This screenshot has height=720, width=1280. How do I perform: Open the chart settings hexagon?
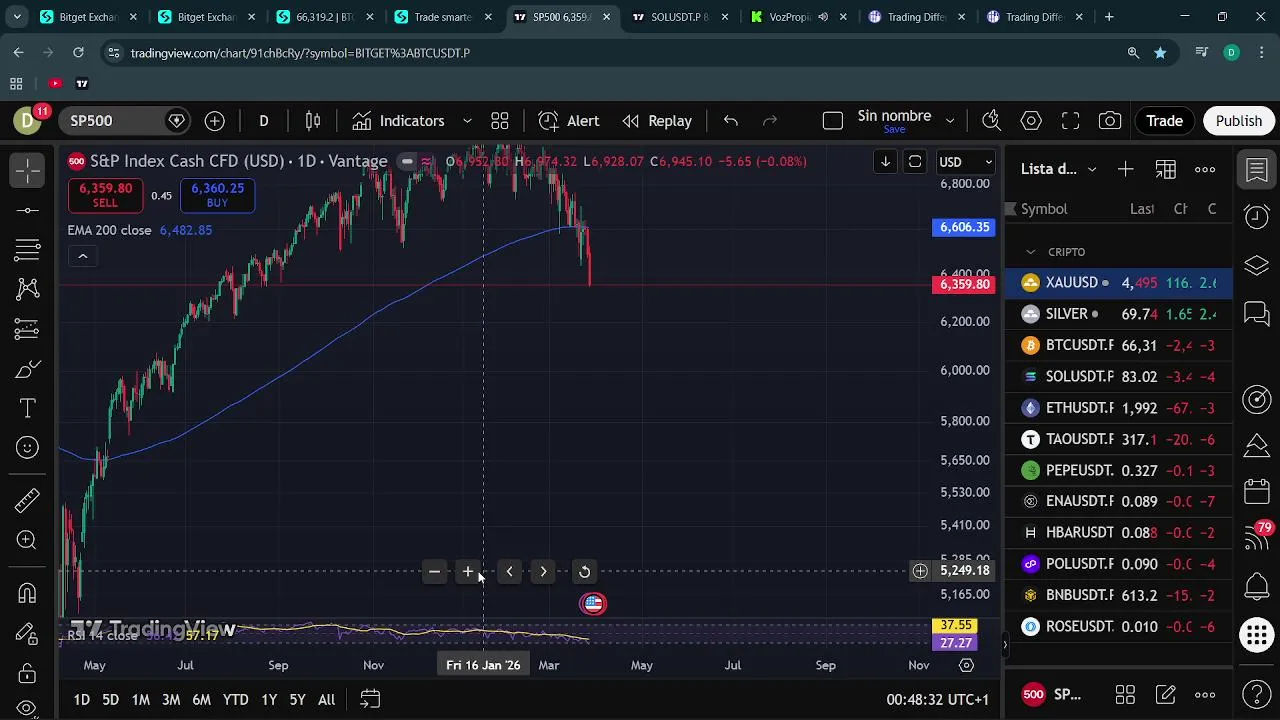[1031, 121]
